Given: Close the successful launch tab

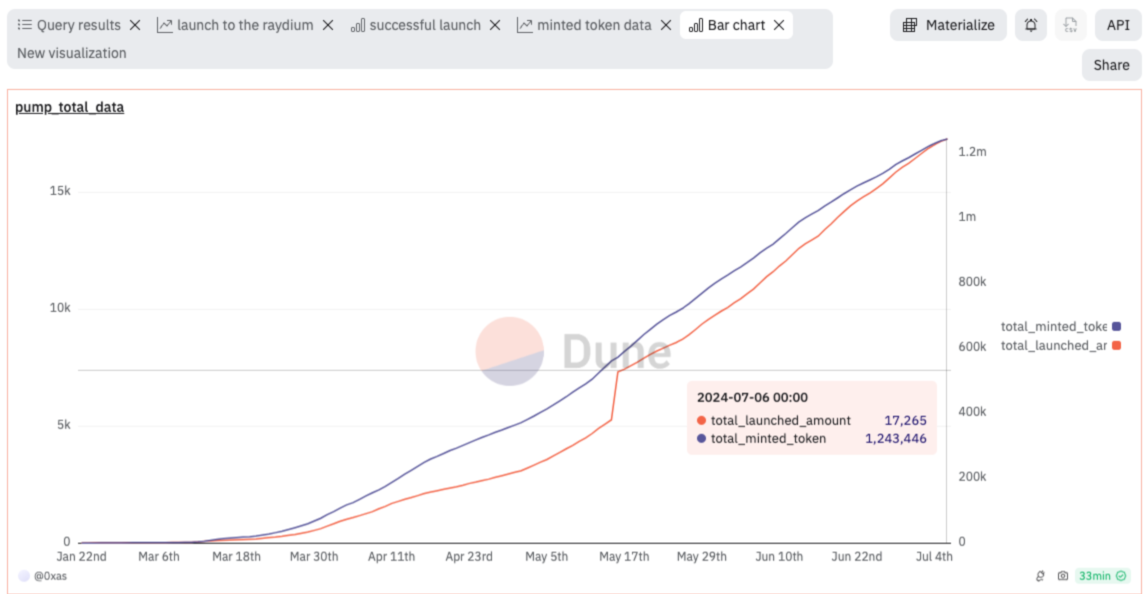Looking at the screenshot, I should tap(495, 25).
